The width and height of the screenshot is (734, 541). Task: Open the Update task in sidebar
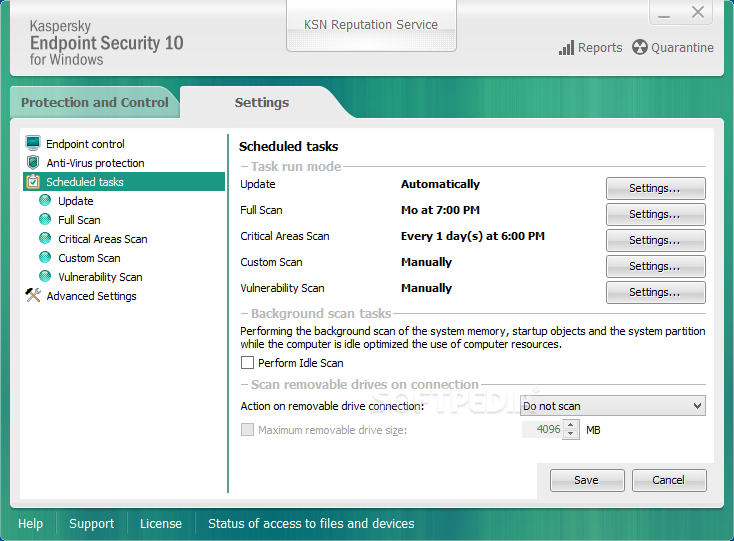[x=76, y=201]
